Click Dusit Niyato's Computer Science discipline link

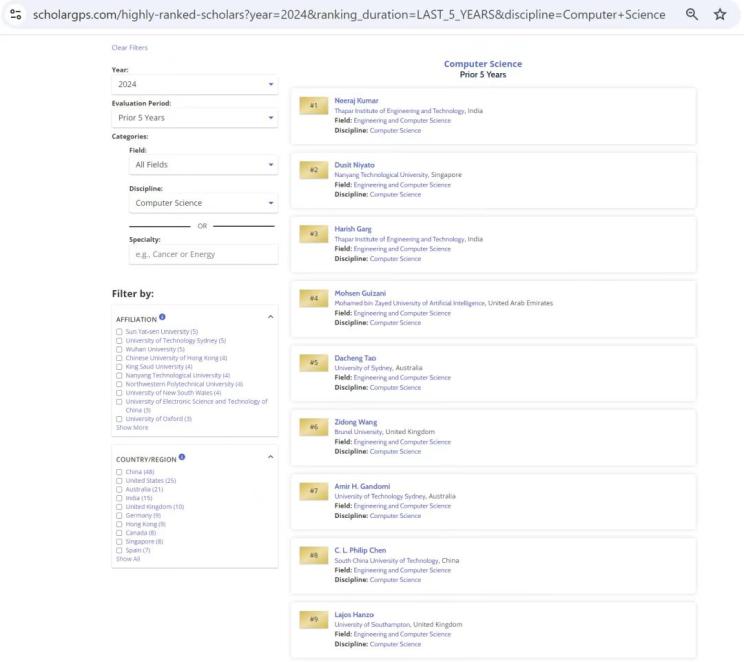[395, 195]
